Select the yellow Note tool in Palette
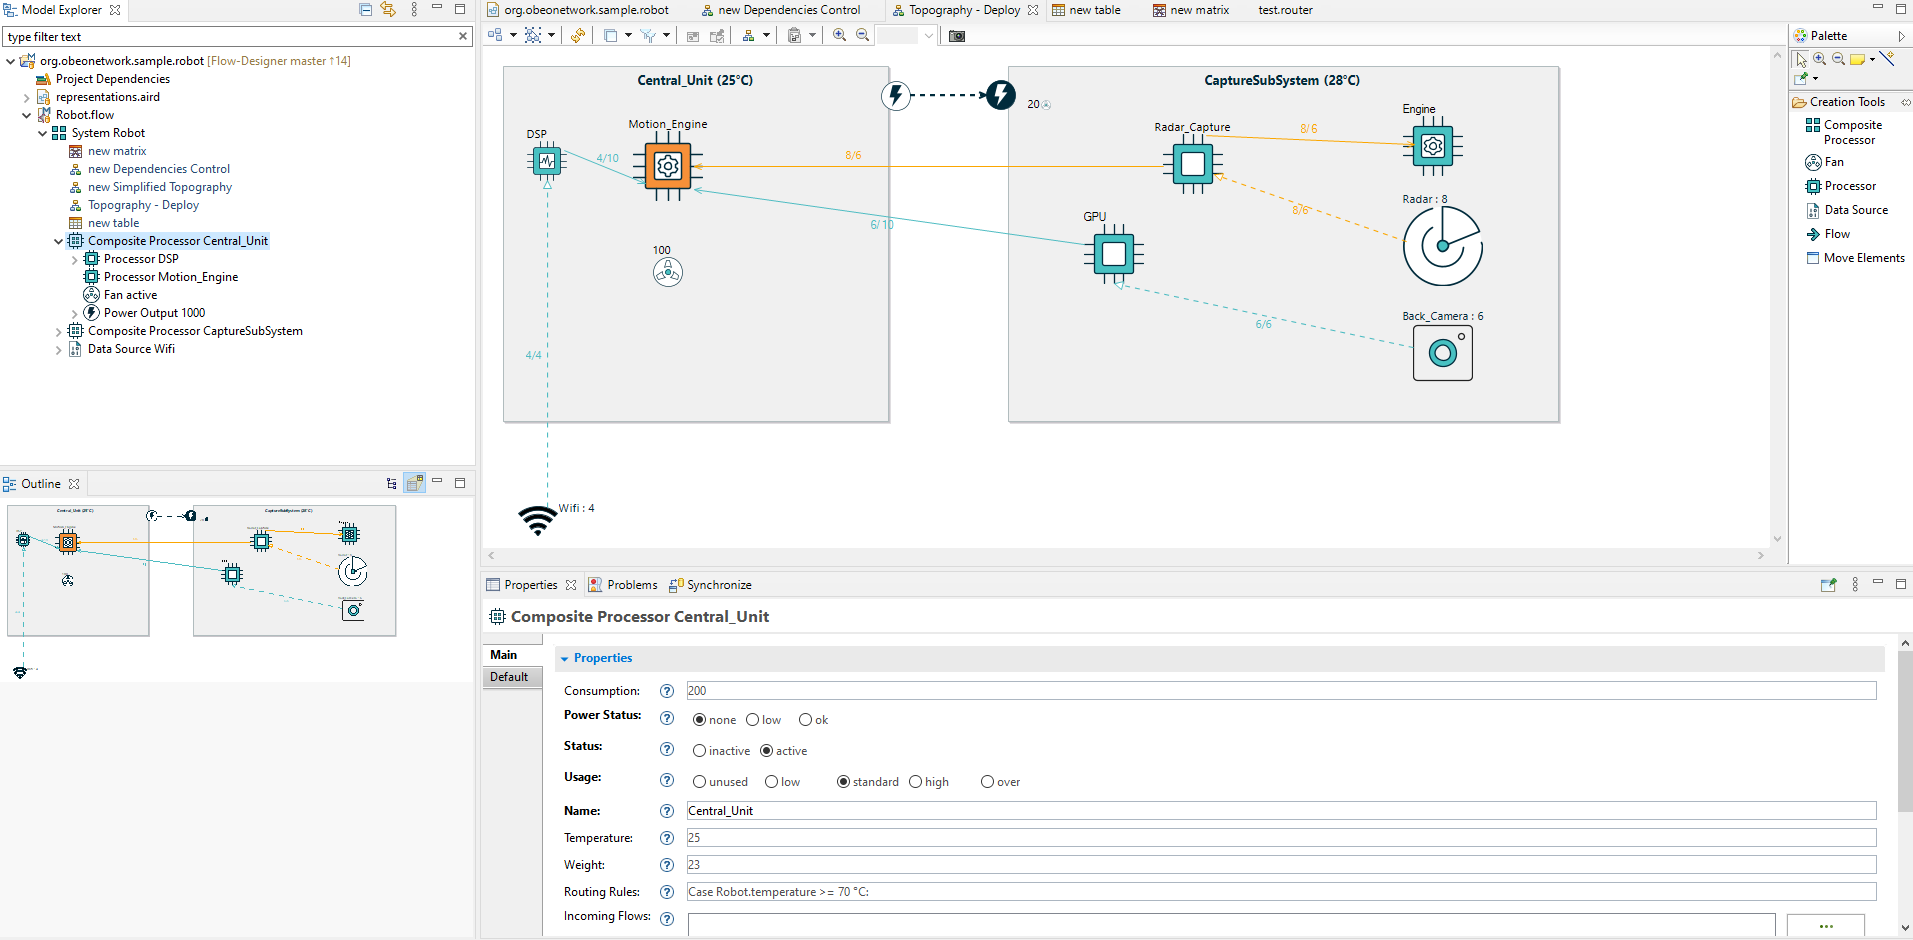Viewport: 1913px width, 940px height. [x=1857, y=59]
